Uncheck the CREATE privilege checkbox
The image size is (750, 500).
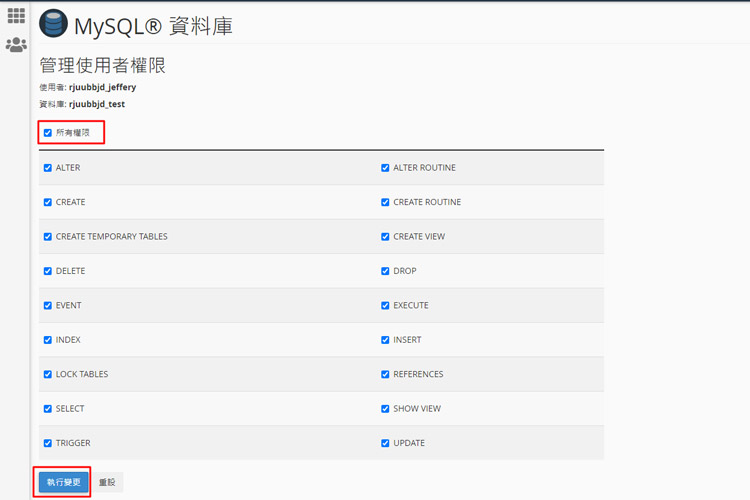48,202
